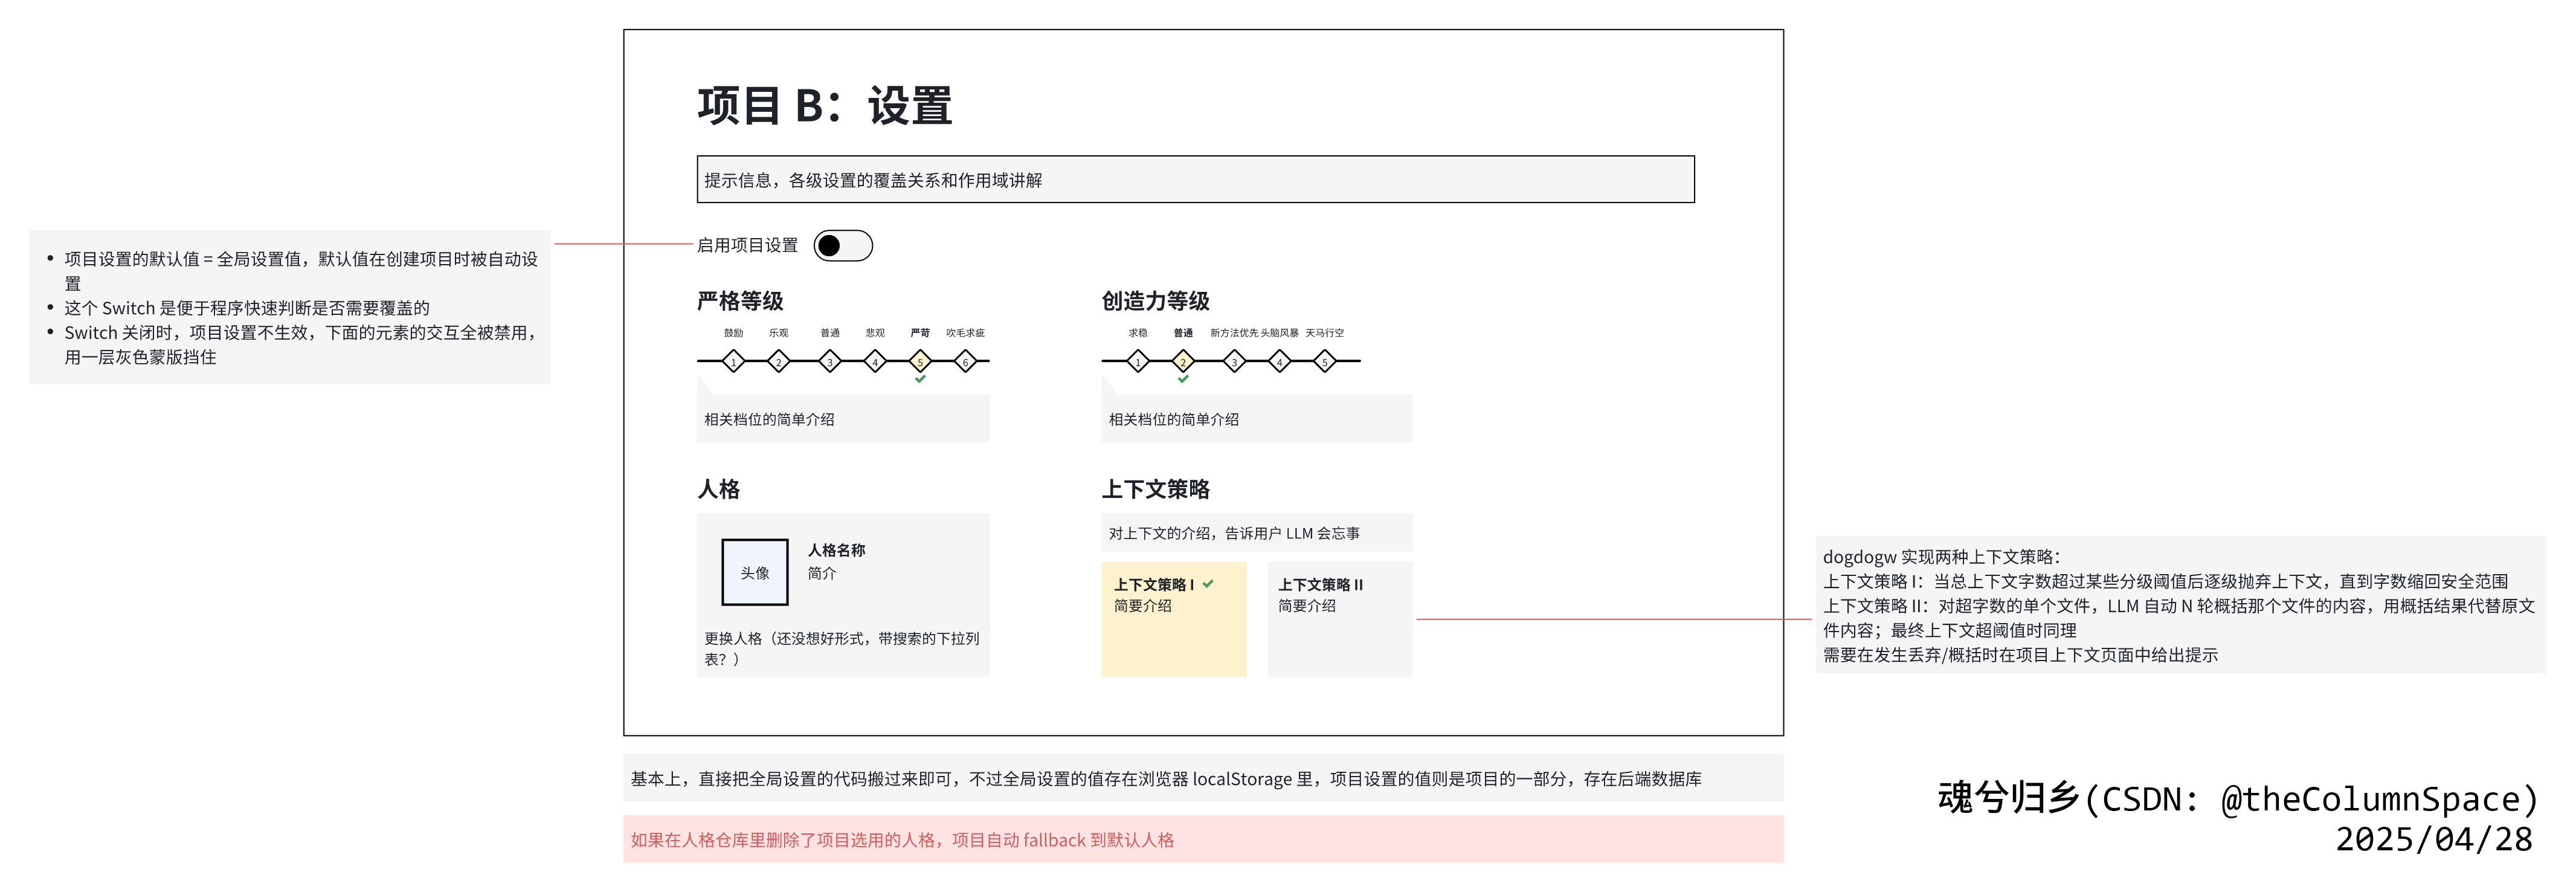Viewport: 2576px width, 892px height.
Task: Click diamond 6 under 吹毛求疵
Action: coord(967,362)
